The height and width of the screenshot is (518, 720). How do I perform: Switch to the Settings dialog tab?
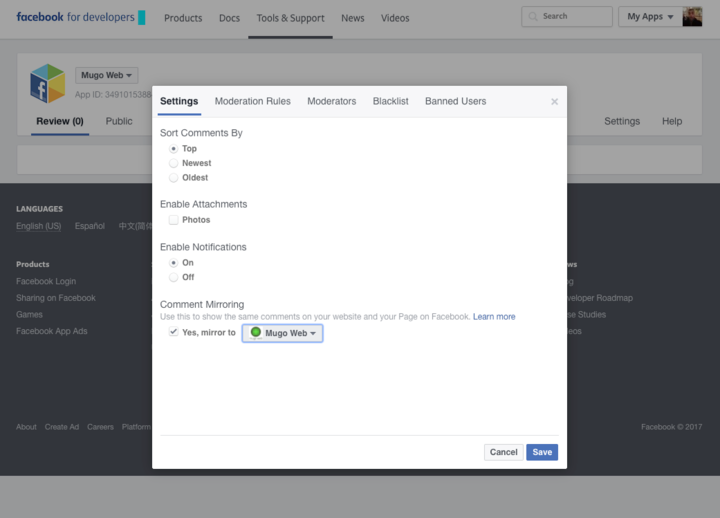pyautogui.click(x=179, y=101)
